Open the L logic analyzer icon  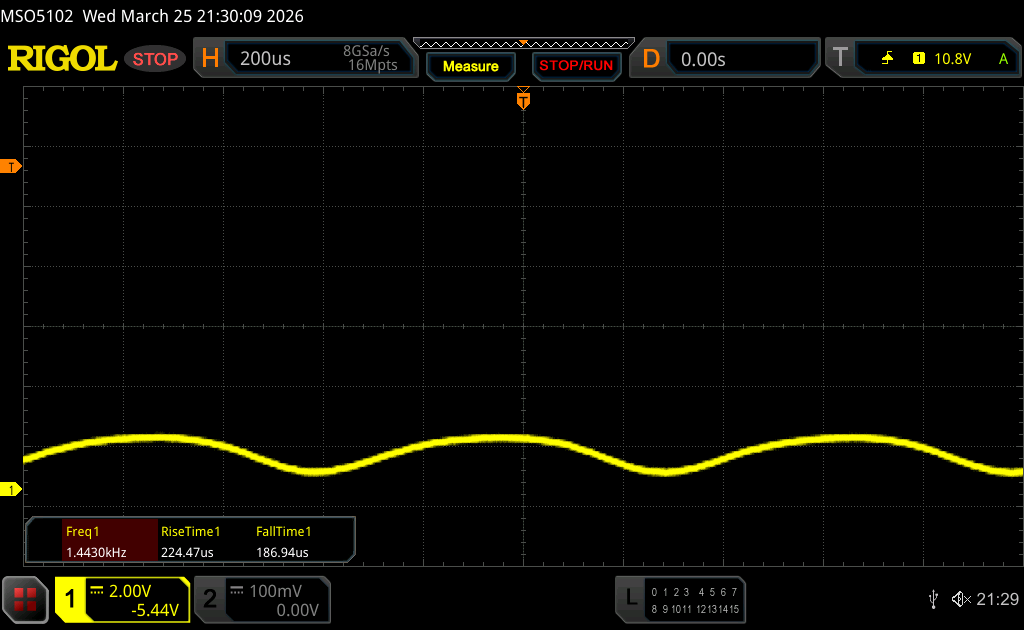coord(631,598)
